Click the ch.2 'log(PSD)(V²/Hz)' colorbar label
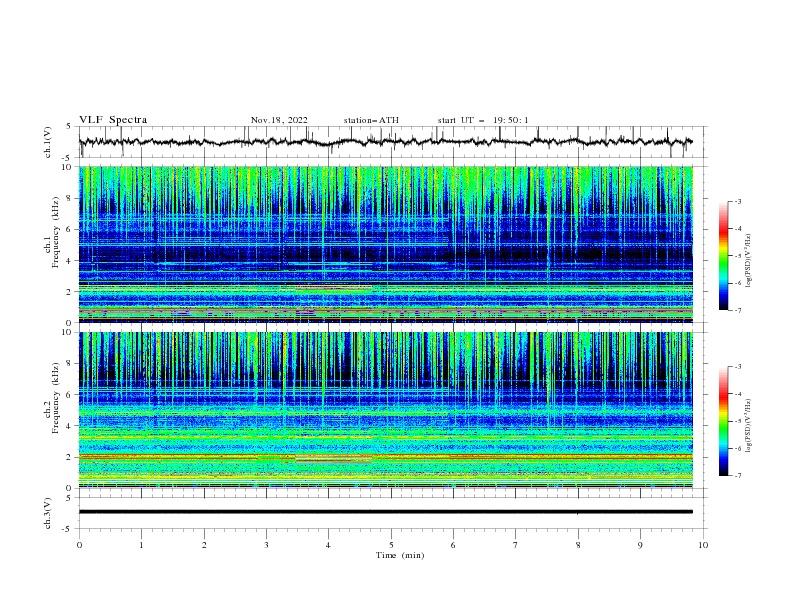The height and width of the screenshot is (612, 792). [748, 425]
